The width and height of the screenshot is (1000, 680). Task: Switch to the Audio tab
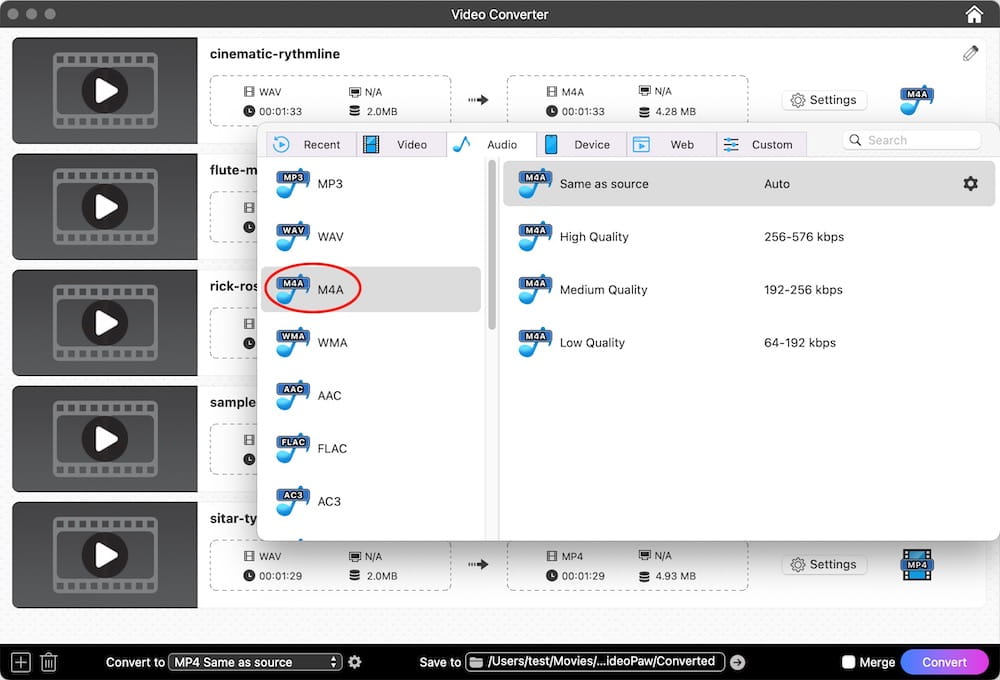(491, 145)
